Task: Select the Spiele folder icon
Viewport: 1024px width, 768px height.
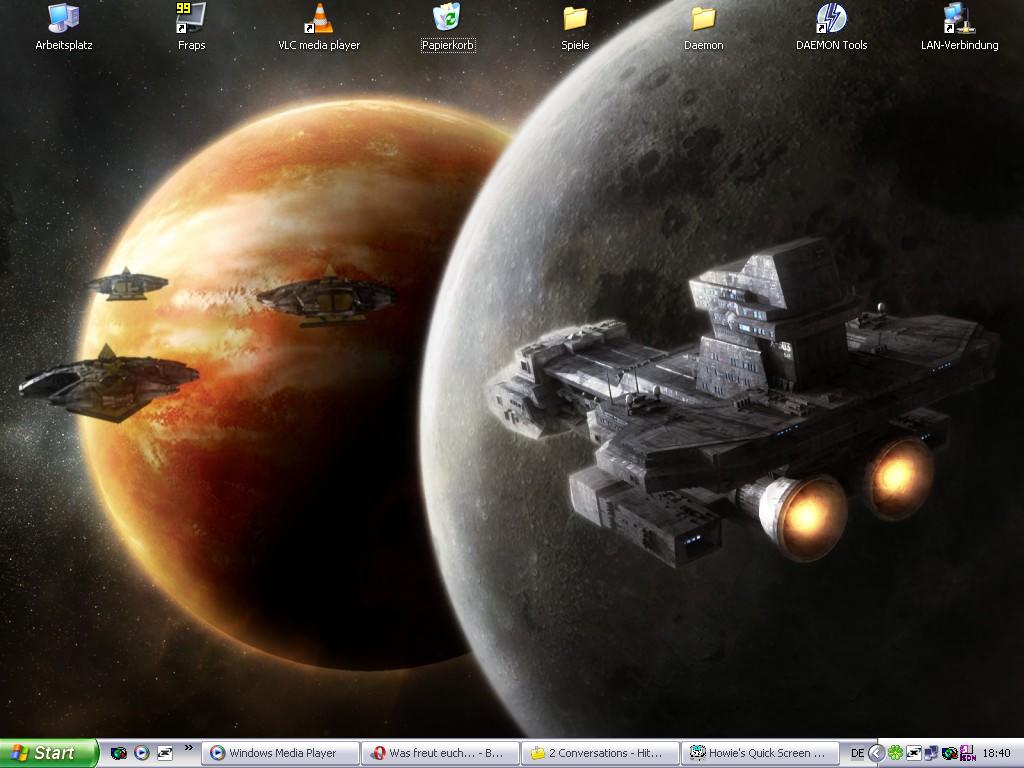Action: click(575, 27)
